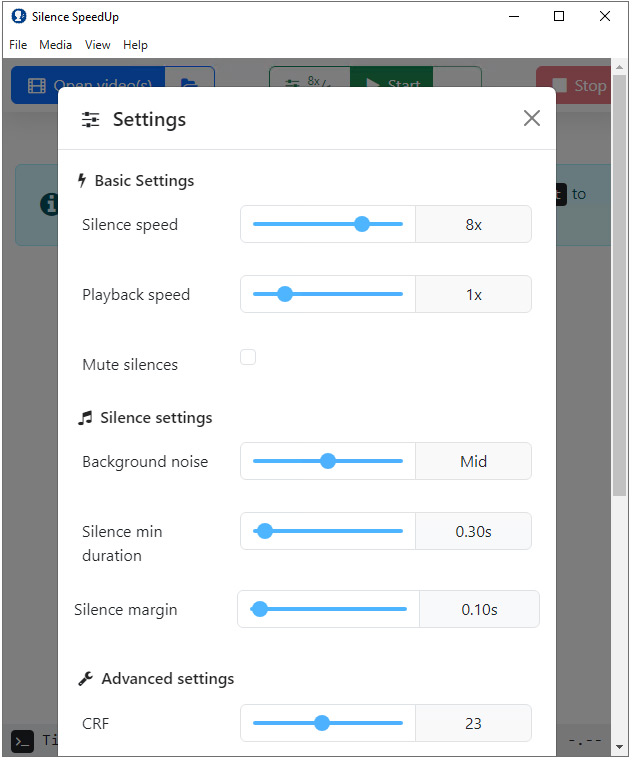This screenshot has width=632, height=761.
Task: Click the Silence speed slider handle
Action: click(x=362, y=224)
